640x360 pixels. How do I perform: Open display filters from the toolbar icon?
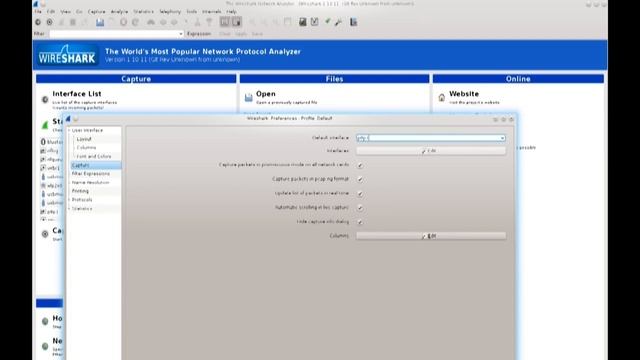(314, 22)
